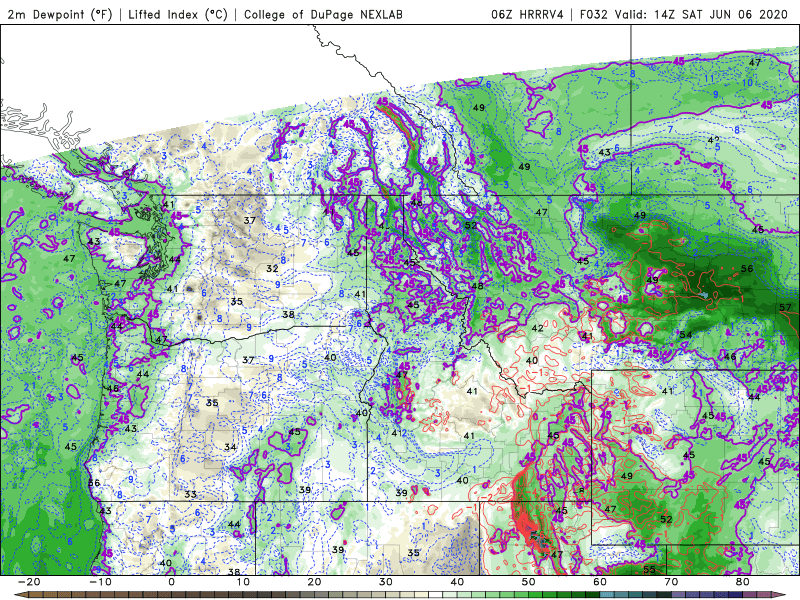Click the blue 11 lifted index contour label
Screen dimensions: 800x600
click(x=709, y=79)
